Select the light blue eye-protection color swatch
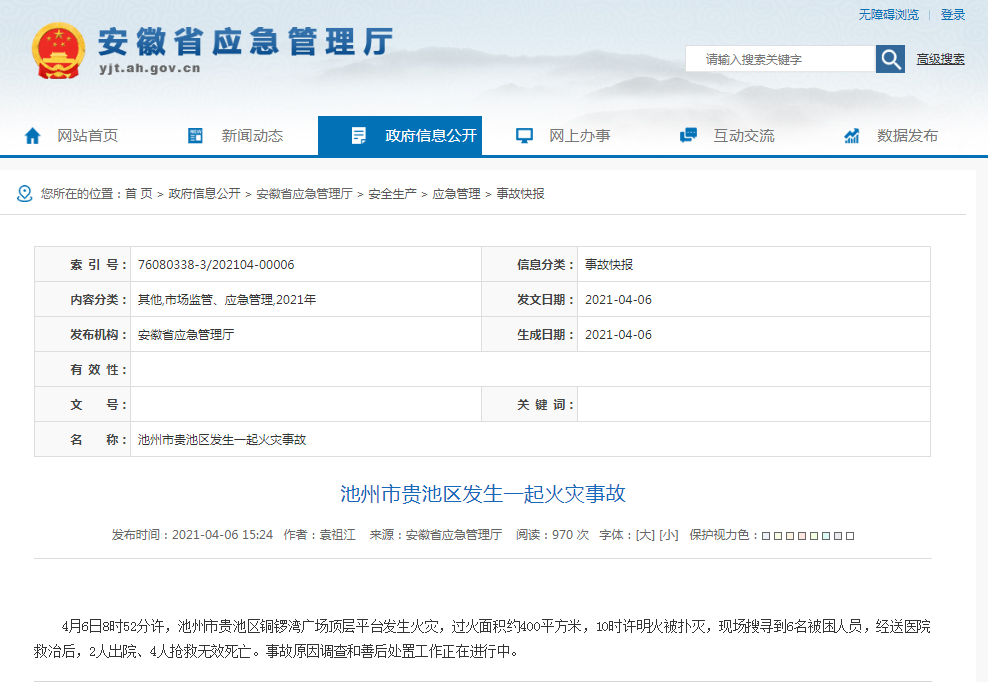This screenshot has width=988, height=682. pos(766,536)
